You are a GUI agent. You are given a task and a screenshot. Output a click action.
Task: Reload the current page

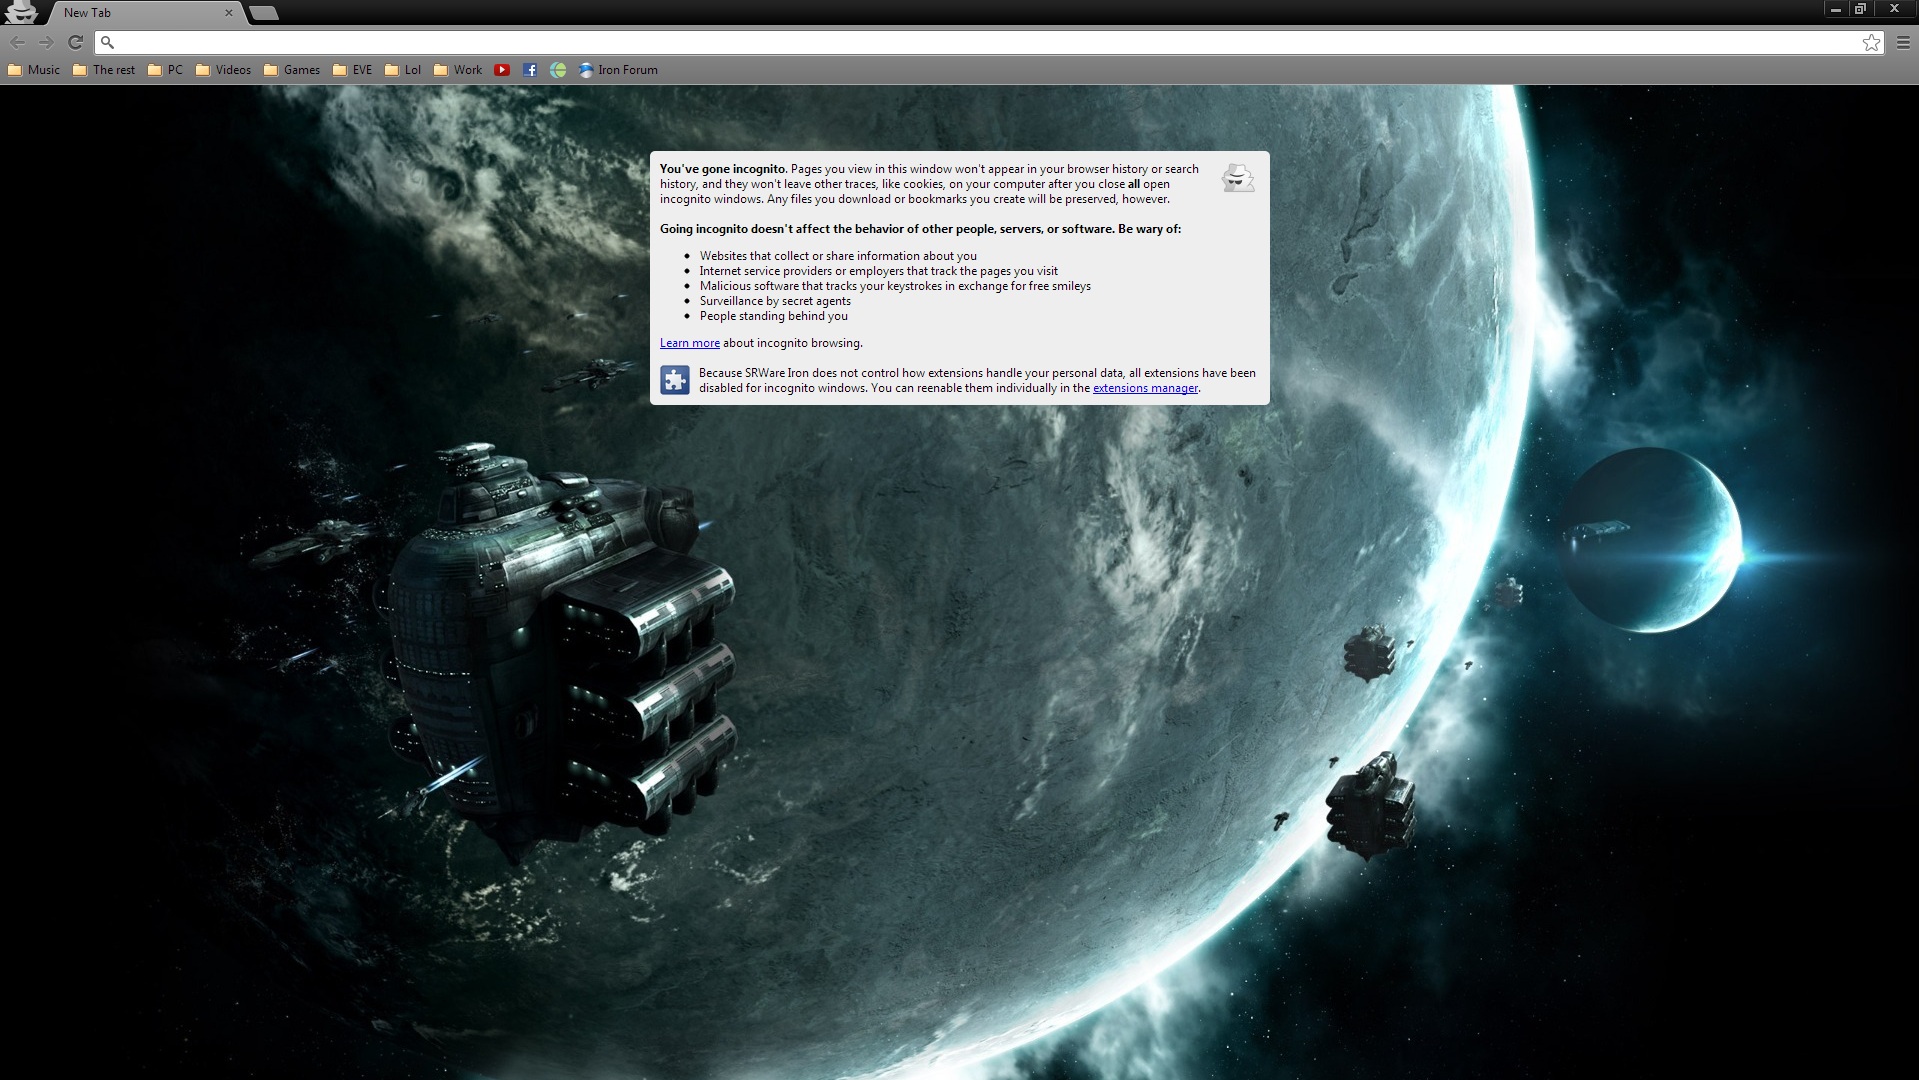(x=75, y=42)
